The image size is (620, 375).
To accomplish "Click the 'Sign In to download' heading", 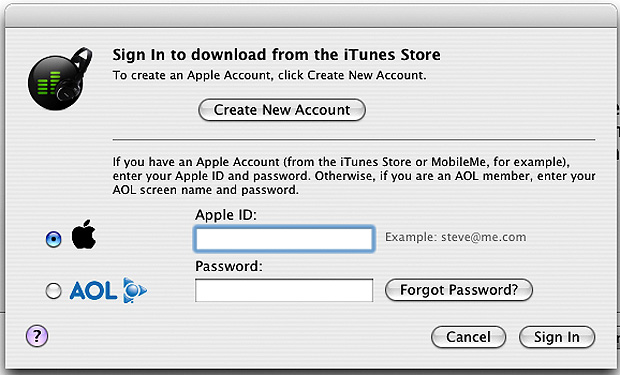I will pyautogui.click(x=276, y=55).
